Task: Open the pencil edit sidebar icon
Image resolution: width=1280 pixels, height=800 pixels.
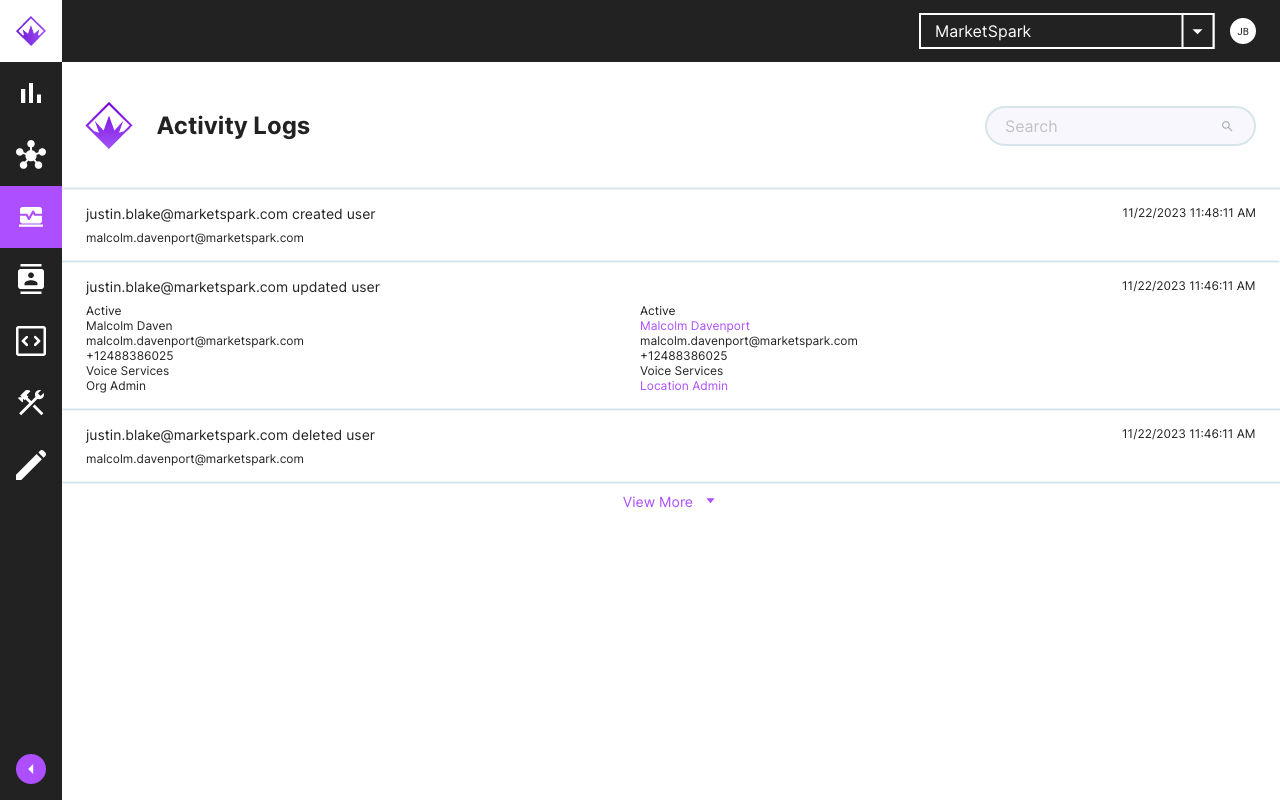Action: pos(31,465)
